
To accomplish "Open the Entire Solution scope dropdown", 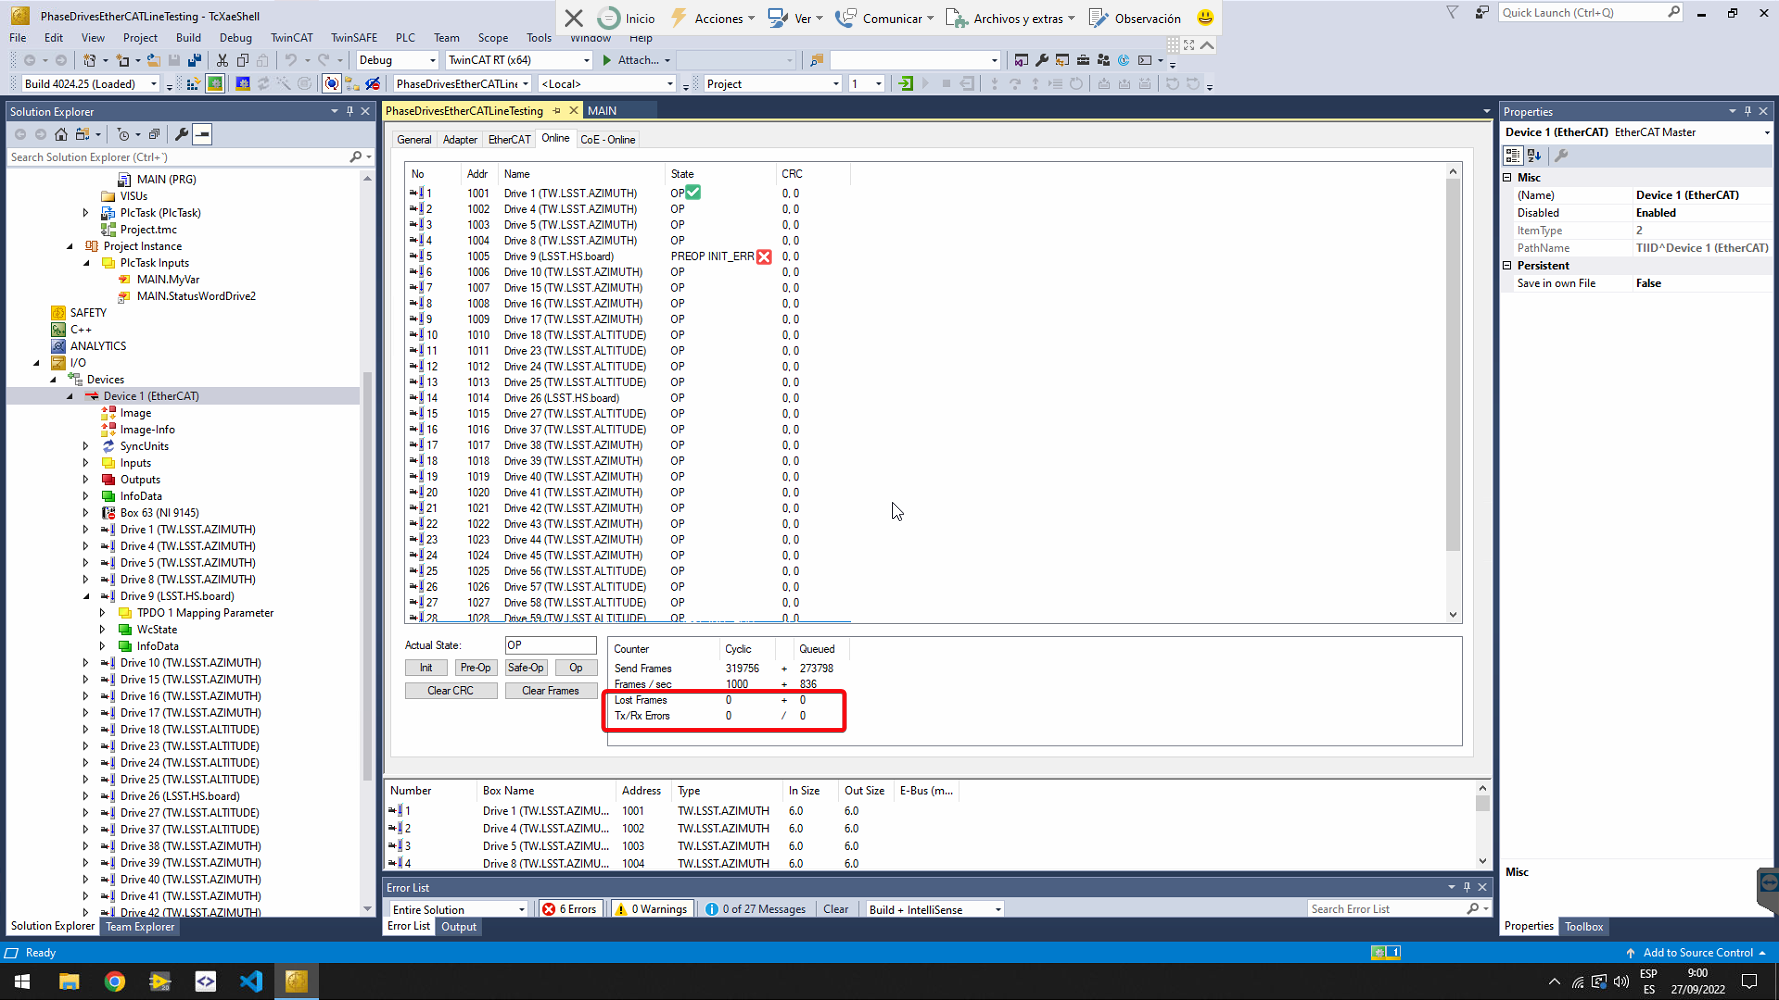I will (x=458, y=909).
